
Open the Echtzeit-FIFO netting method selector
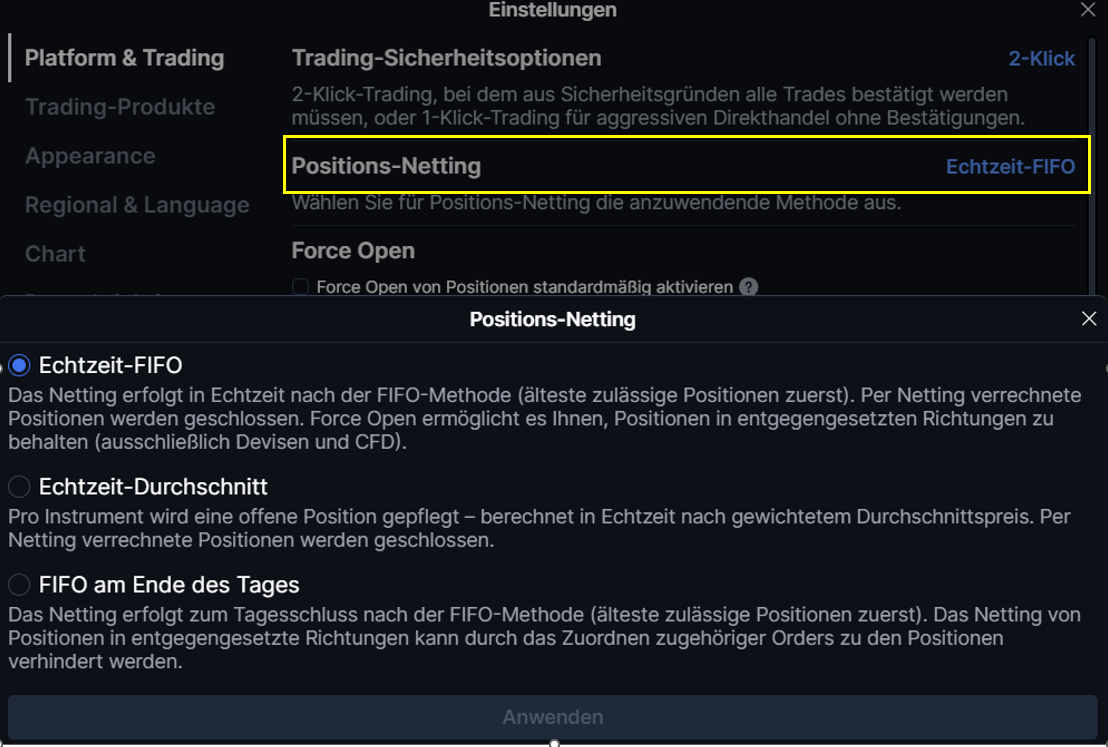click(1010, 167)
